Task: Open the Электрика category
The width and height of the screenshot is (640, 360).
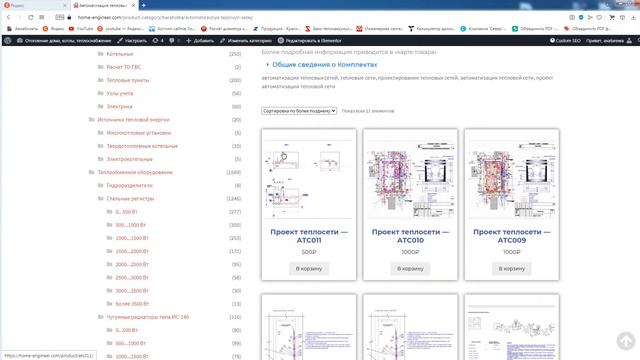Action: click(x=119, y=107)
